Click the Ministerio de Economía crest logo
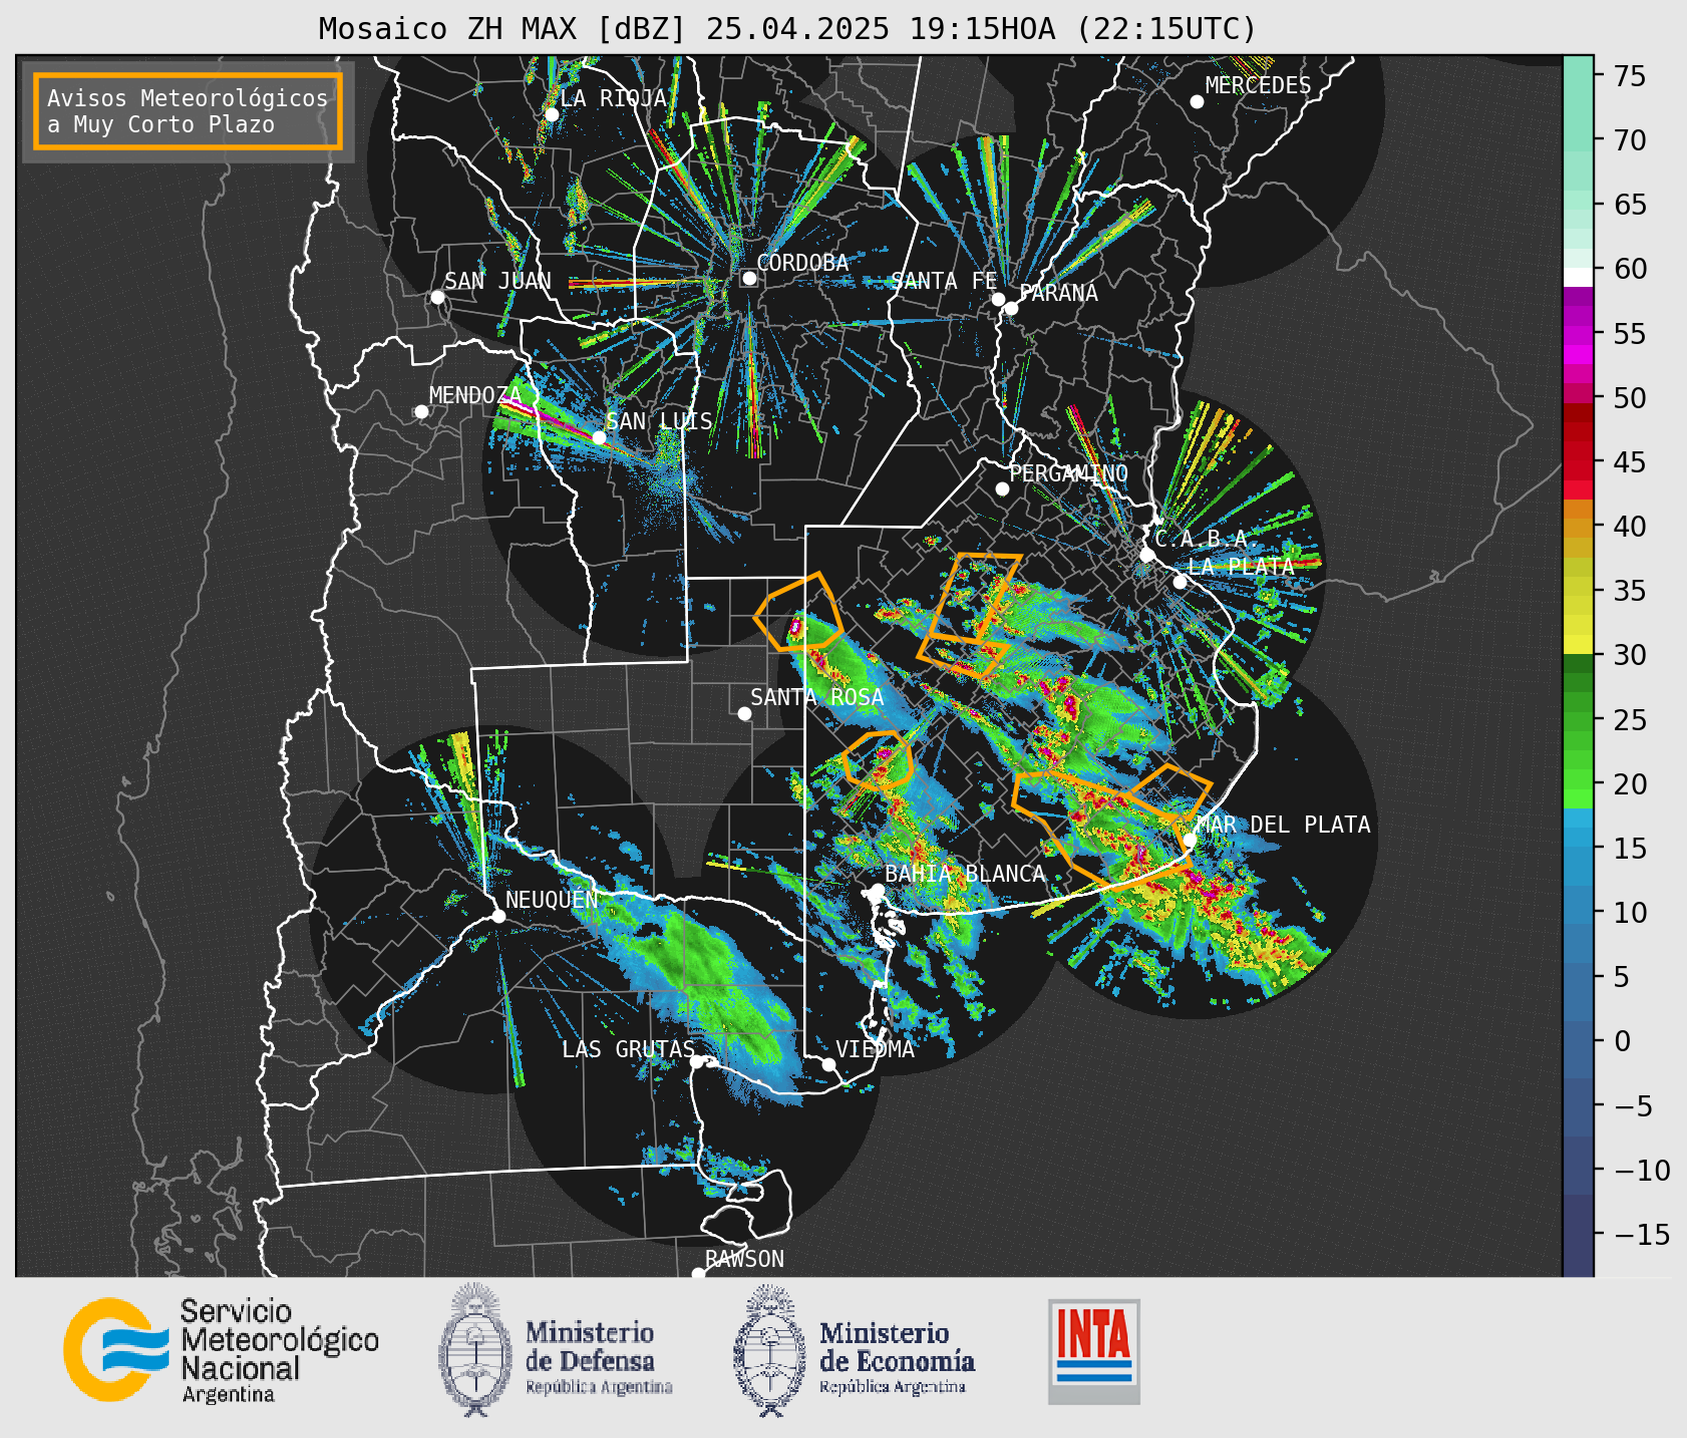This screenshot has width=1687, height=1438. point(770,1350)
